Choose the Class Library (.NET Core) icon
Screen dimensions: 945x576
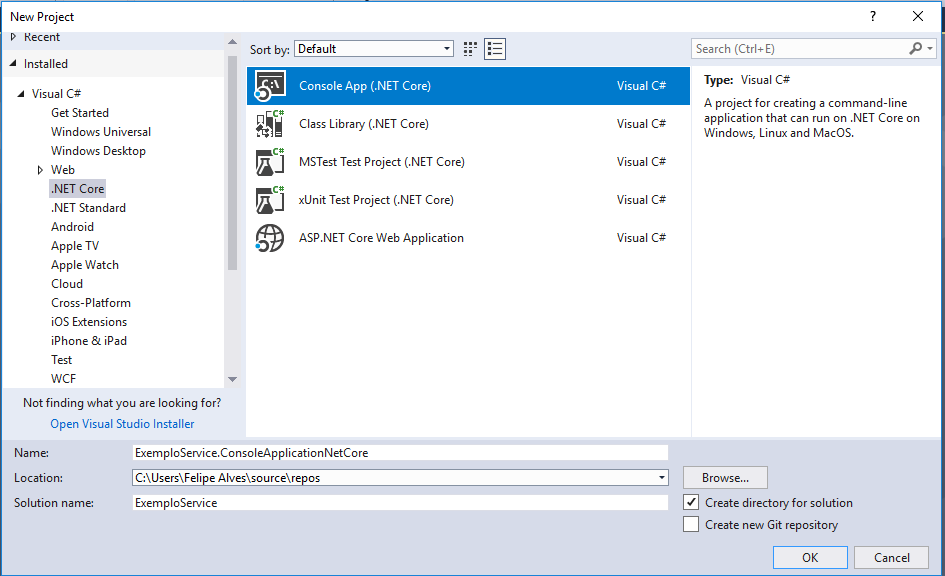click(x=269, y=124)
